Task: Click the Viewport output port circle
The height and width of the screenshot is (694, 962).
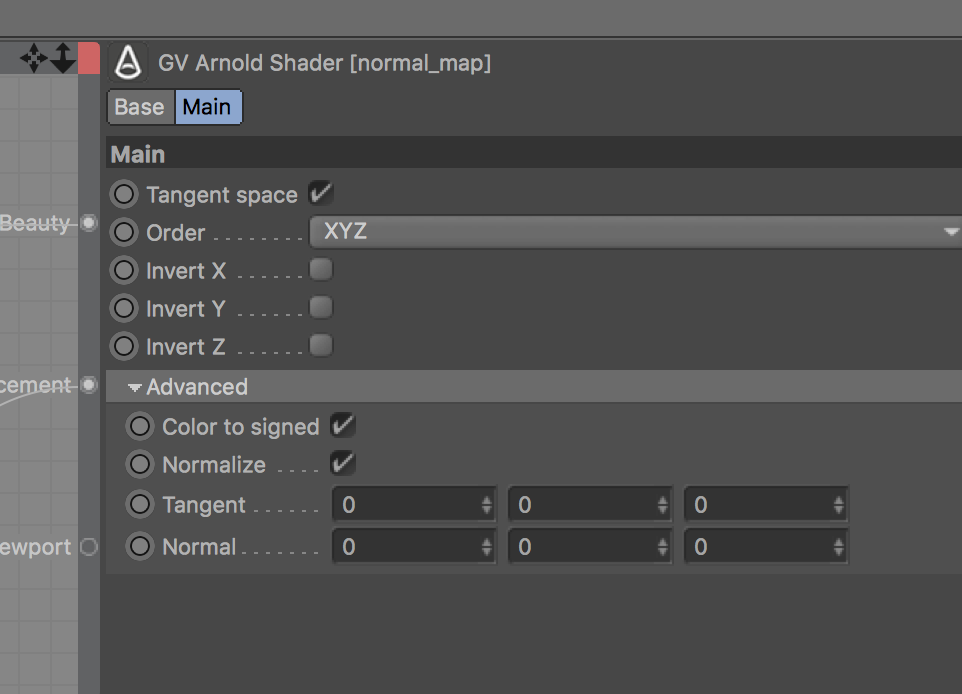Action: coord(88,547)
